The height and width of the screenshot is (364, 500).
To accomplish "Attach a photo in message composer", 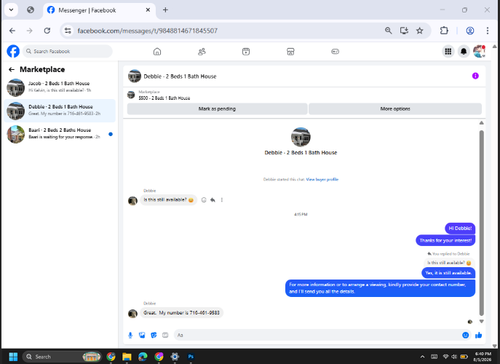I will coord(142,335).
